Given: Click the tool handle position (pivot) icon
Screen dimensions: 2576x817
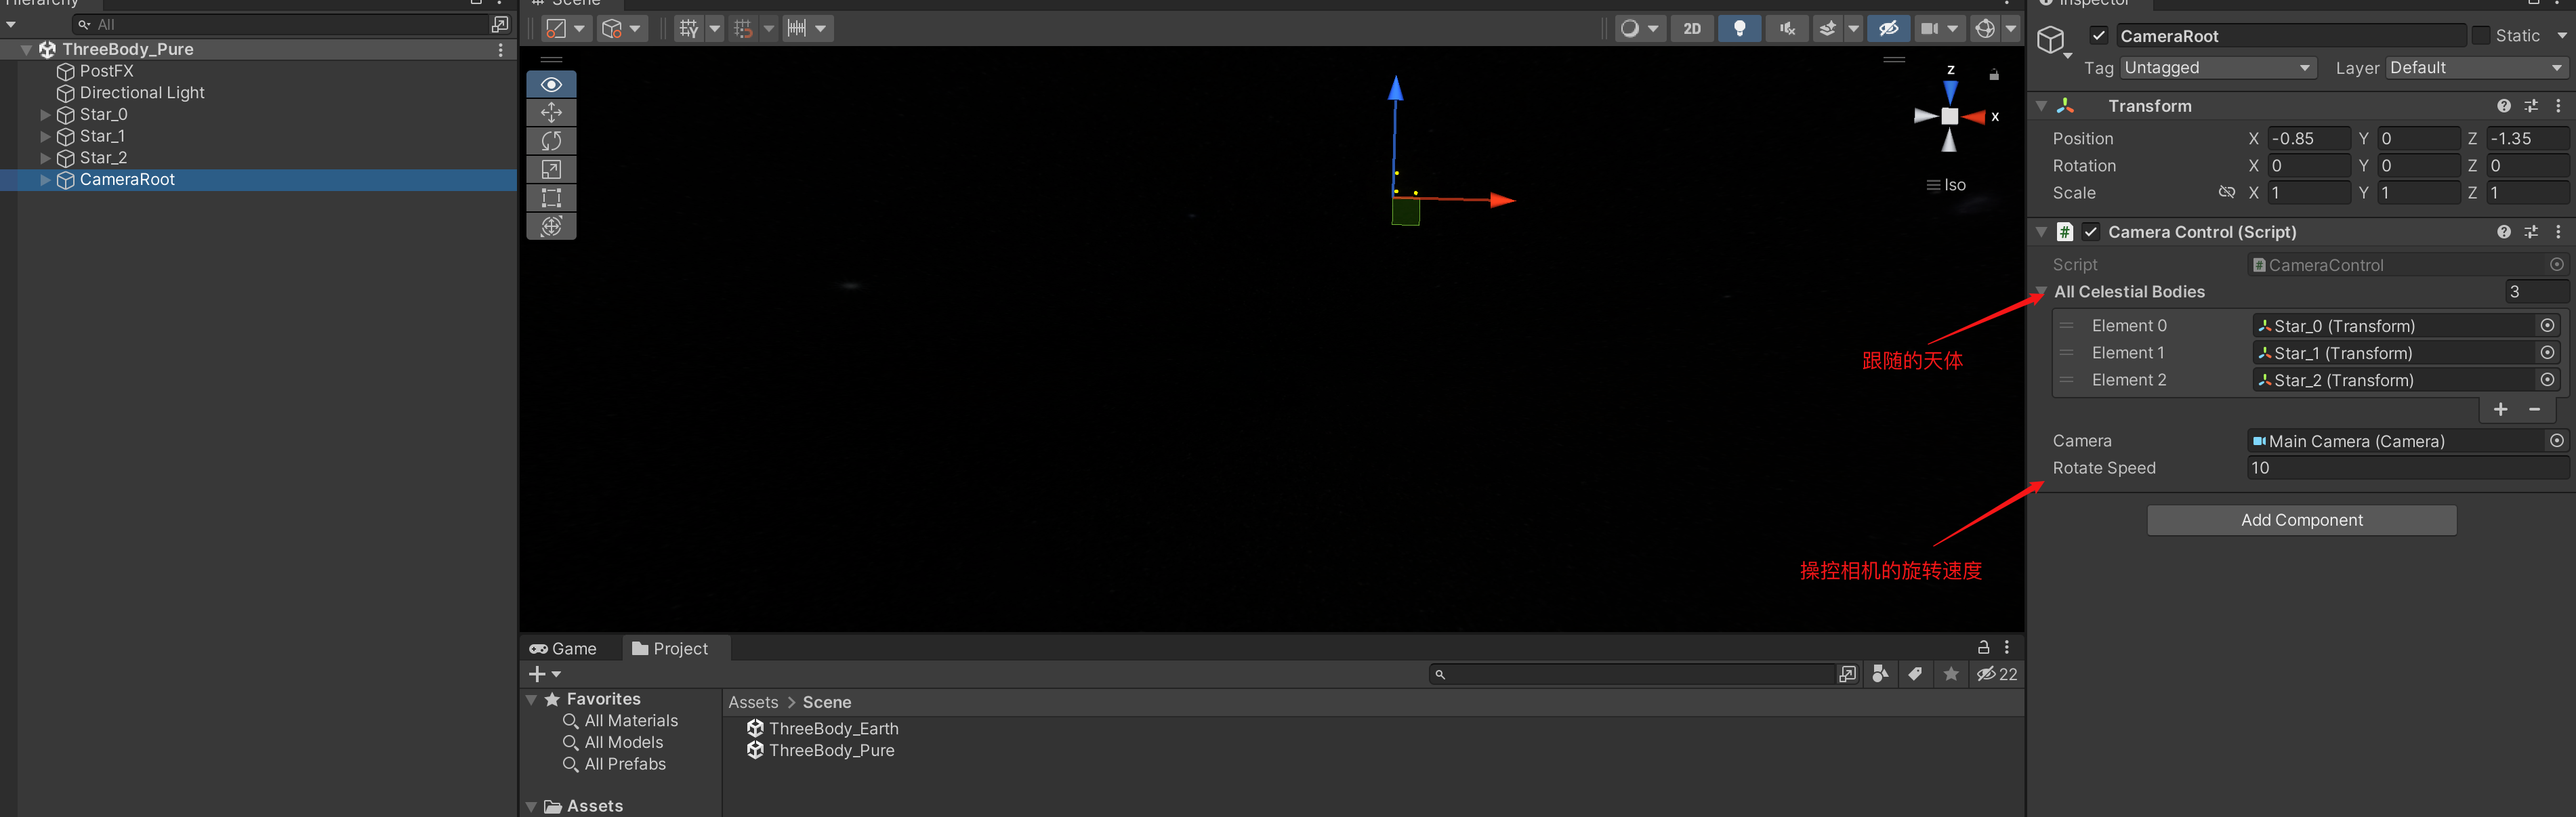Looking at the screenshot, I should pos(557,29).
